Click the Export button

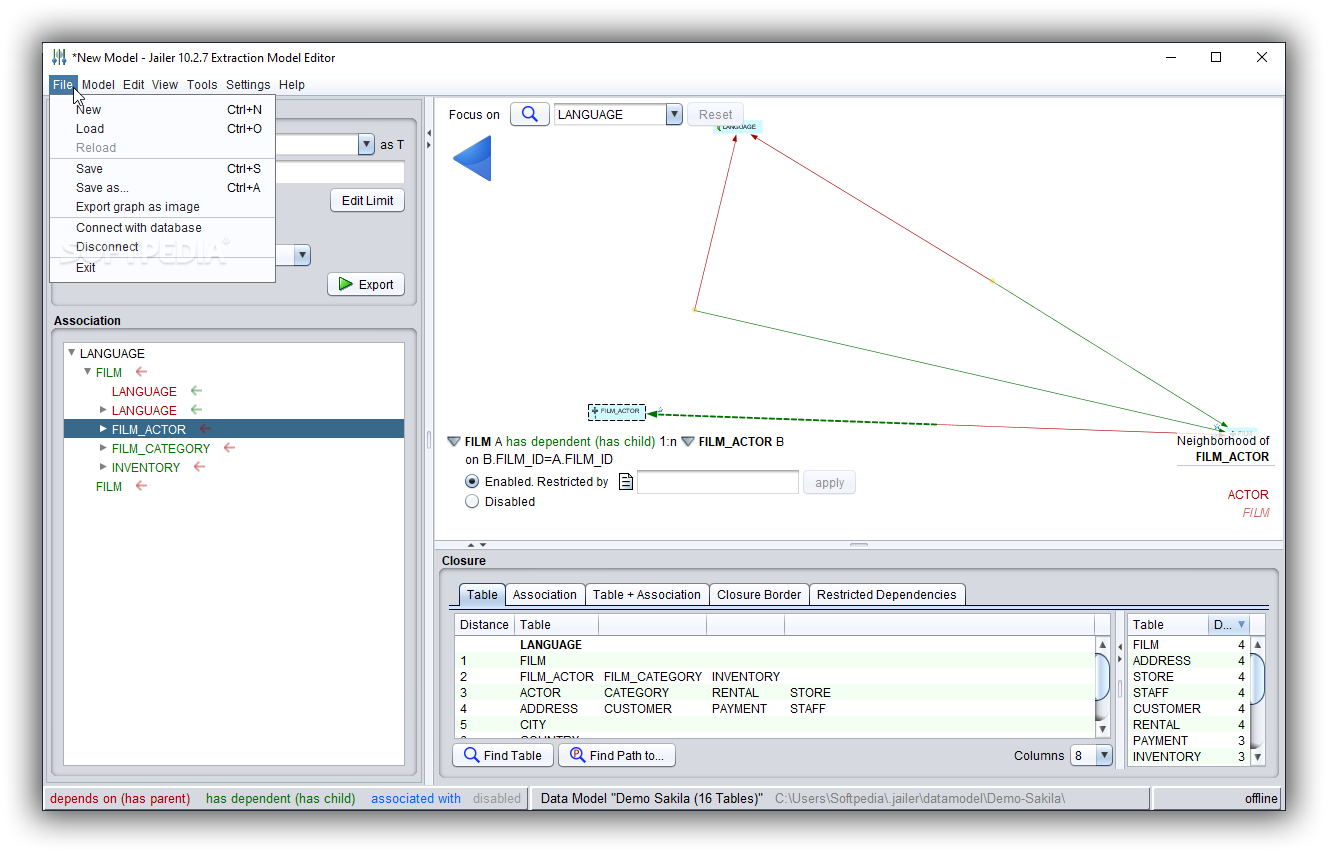pyautogui.click(x=366, y=284)
